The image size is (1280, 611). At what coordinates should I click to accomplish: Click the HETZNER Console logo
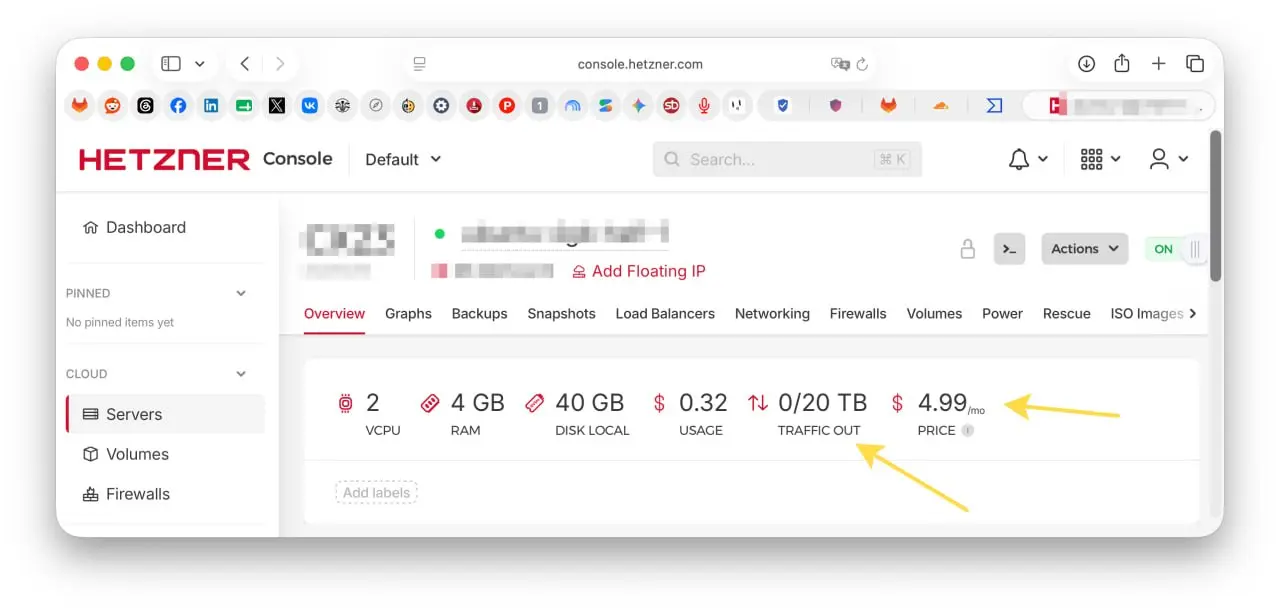coord(206,159)
